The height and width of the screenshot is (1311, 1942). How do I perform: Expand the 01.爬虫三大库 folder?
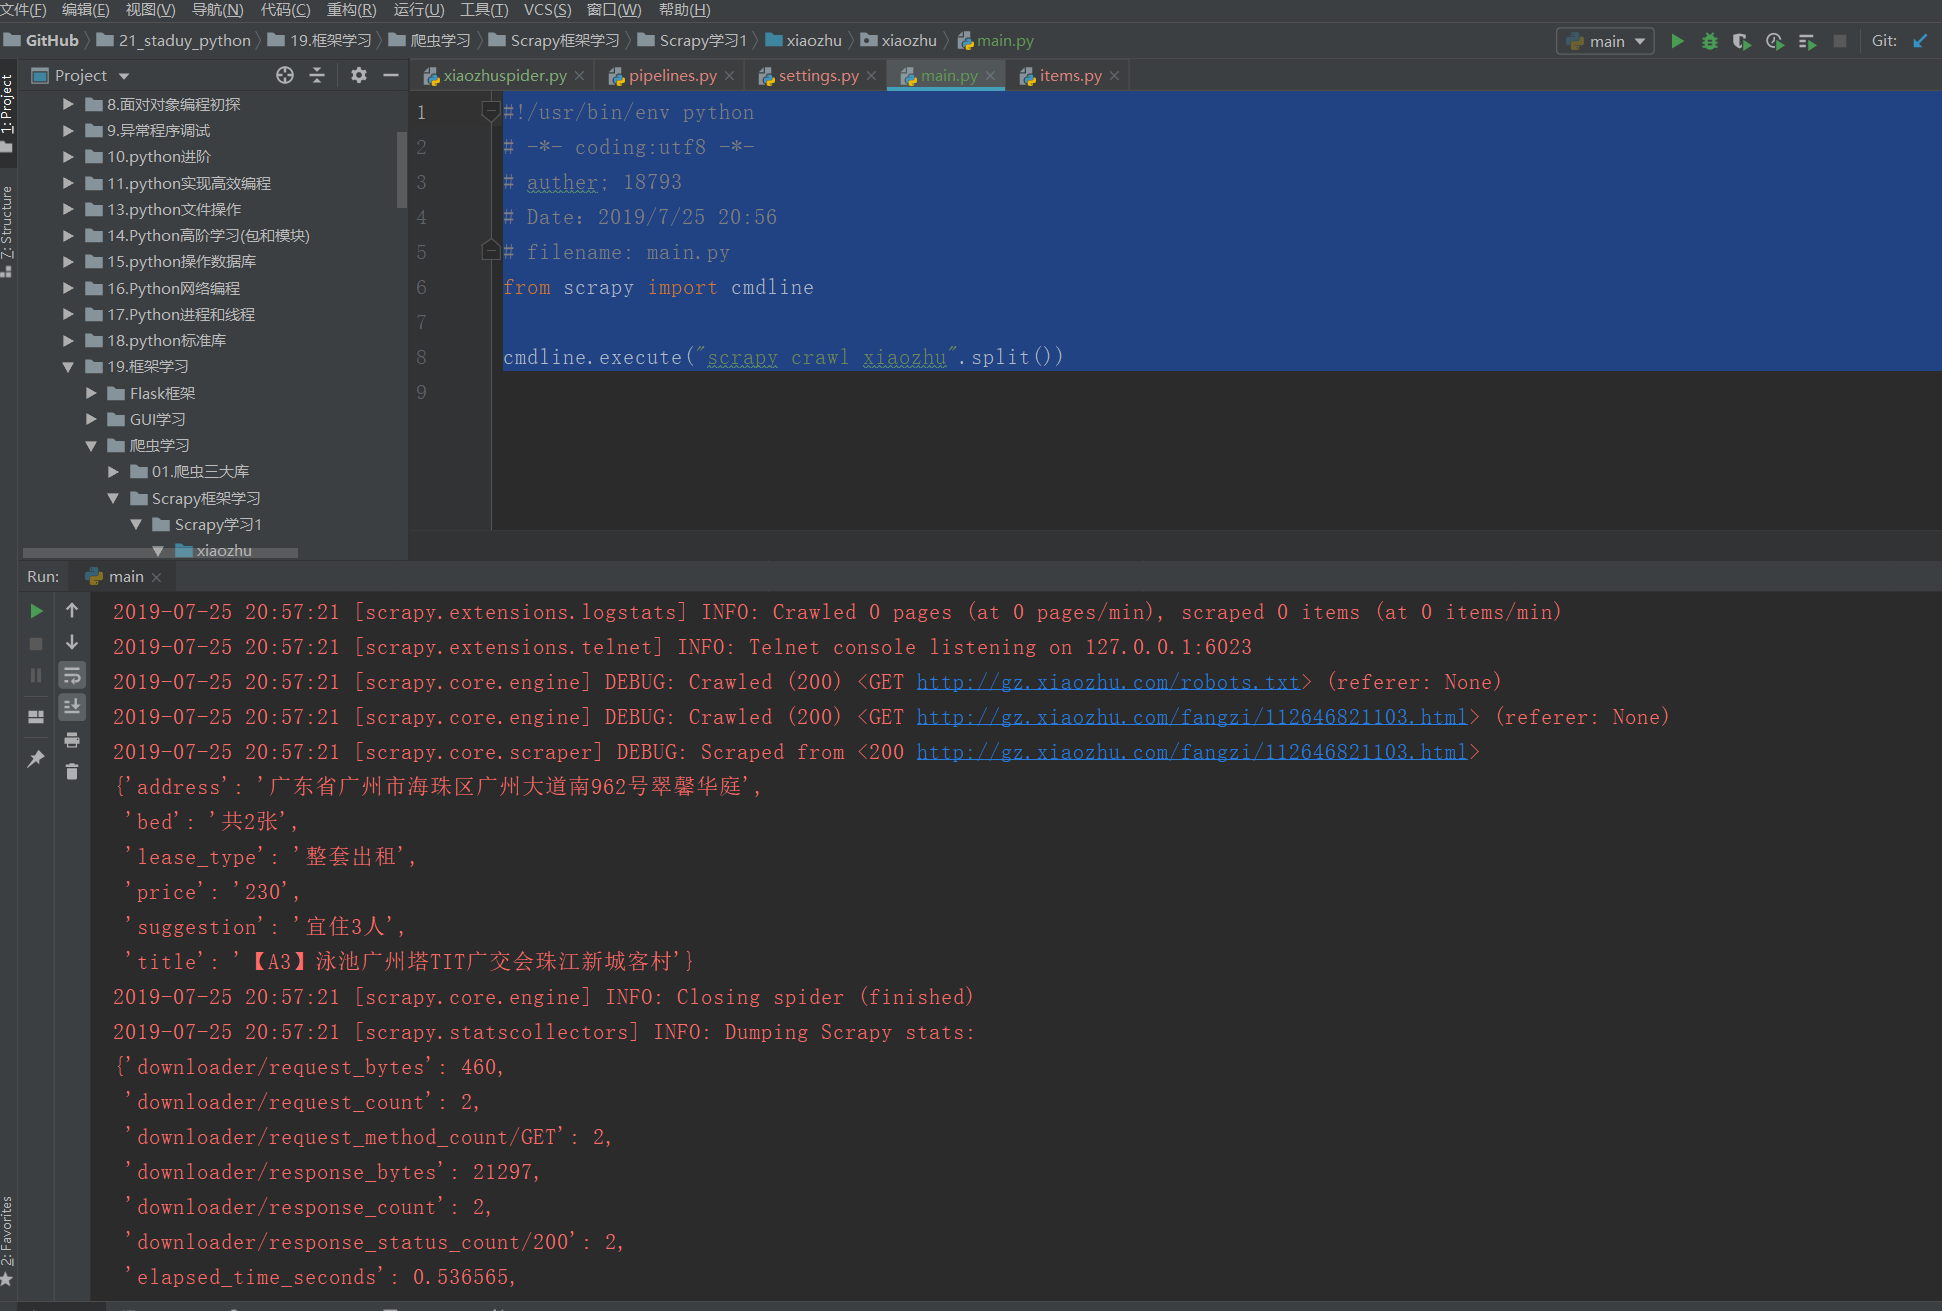[113, 472]
